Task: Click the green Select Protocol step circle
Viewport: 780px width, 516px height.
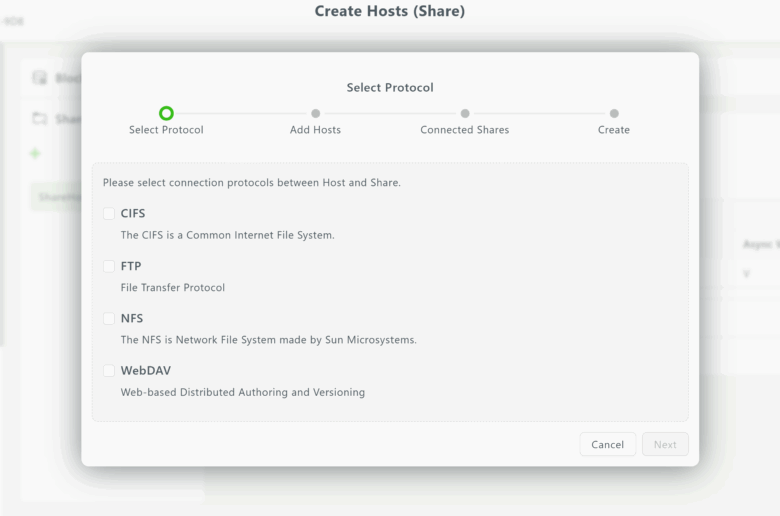Action: click(166, 113)
